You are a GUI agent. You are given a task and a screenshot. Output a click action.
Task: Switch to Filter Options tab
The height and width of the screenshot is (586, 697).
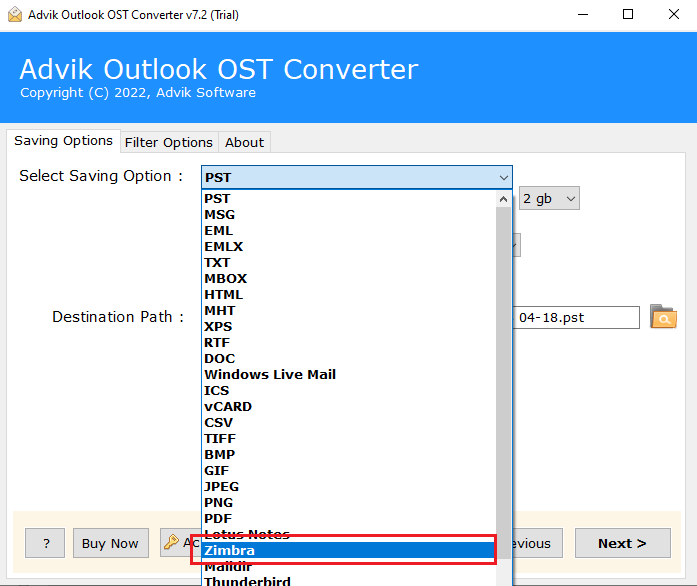[x=169, y=142]
